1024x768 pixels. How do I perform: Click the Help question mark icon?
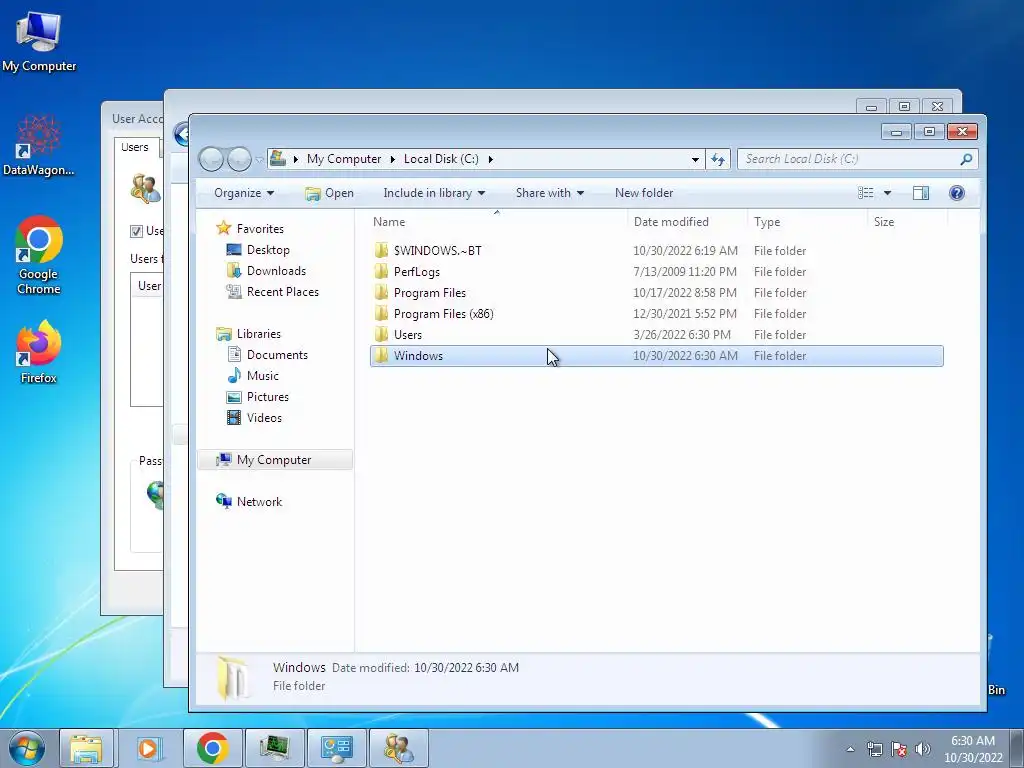tap(957, 193)
